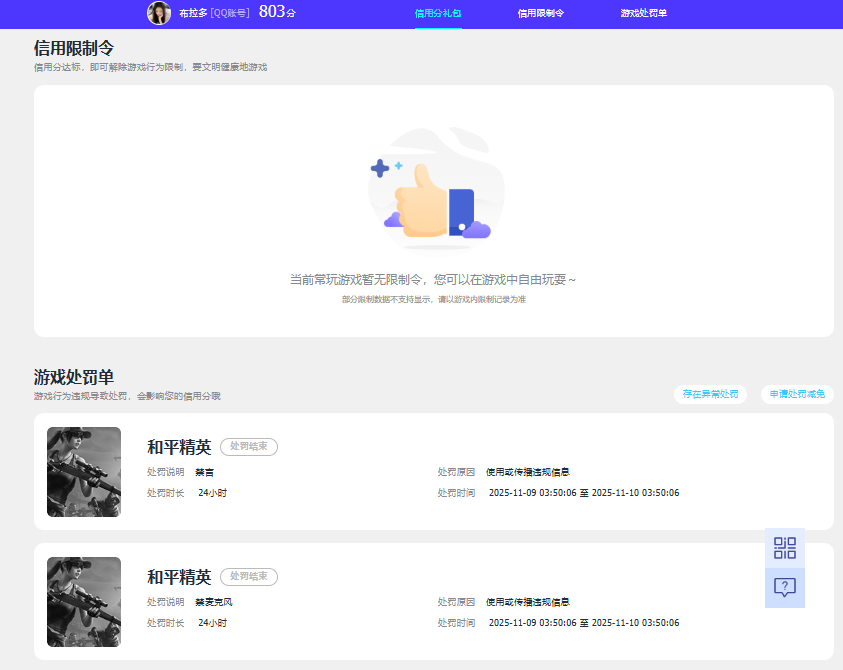Click the 803分 credit score

coord(277,12)
